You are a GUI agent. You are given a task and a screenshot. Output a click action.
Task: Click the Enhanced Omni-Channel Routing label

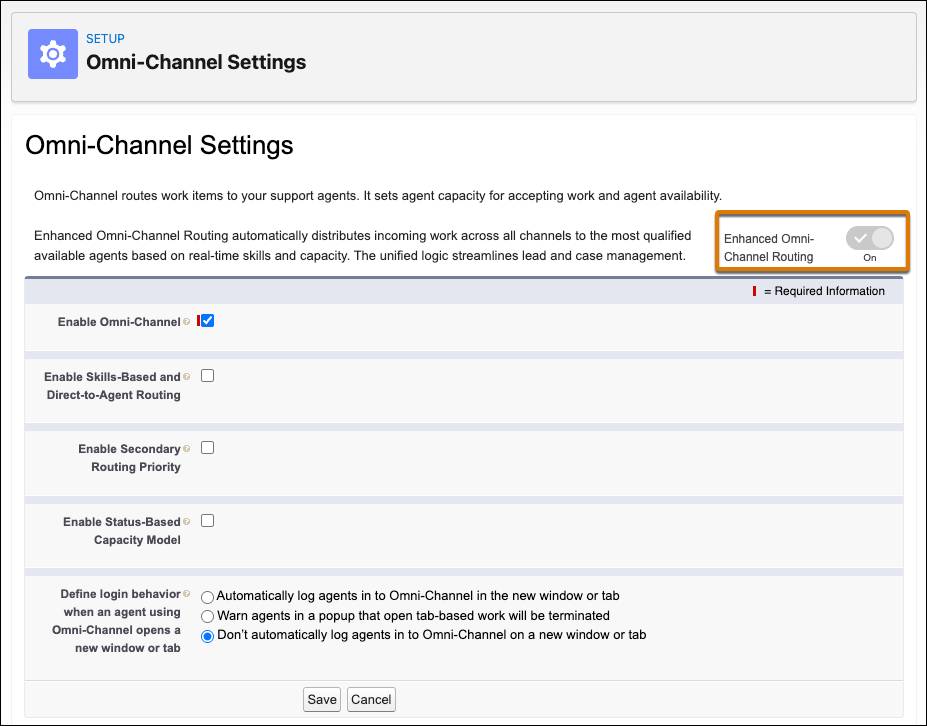[x=769, y=248]
